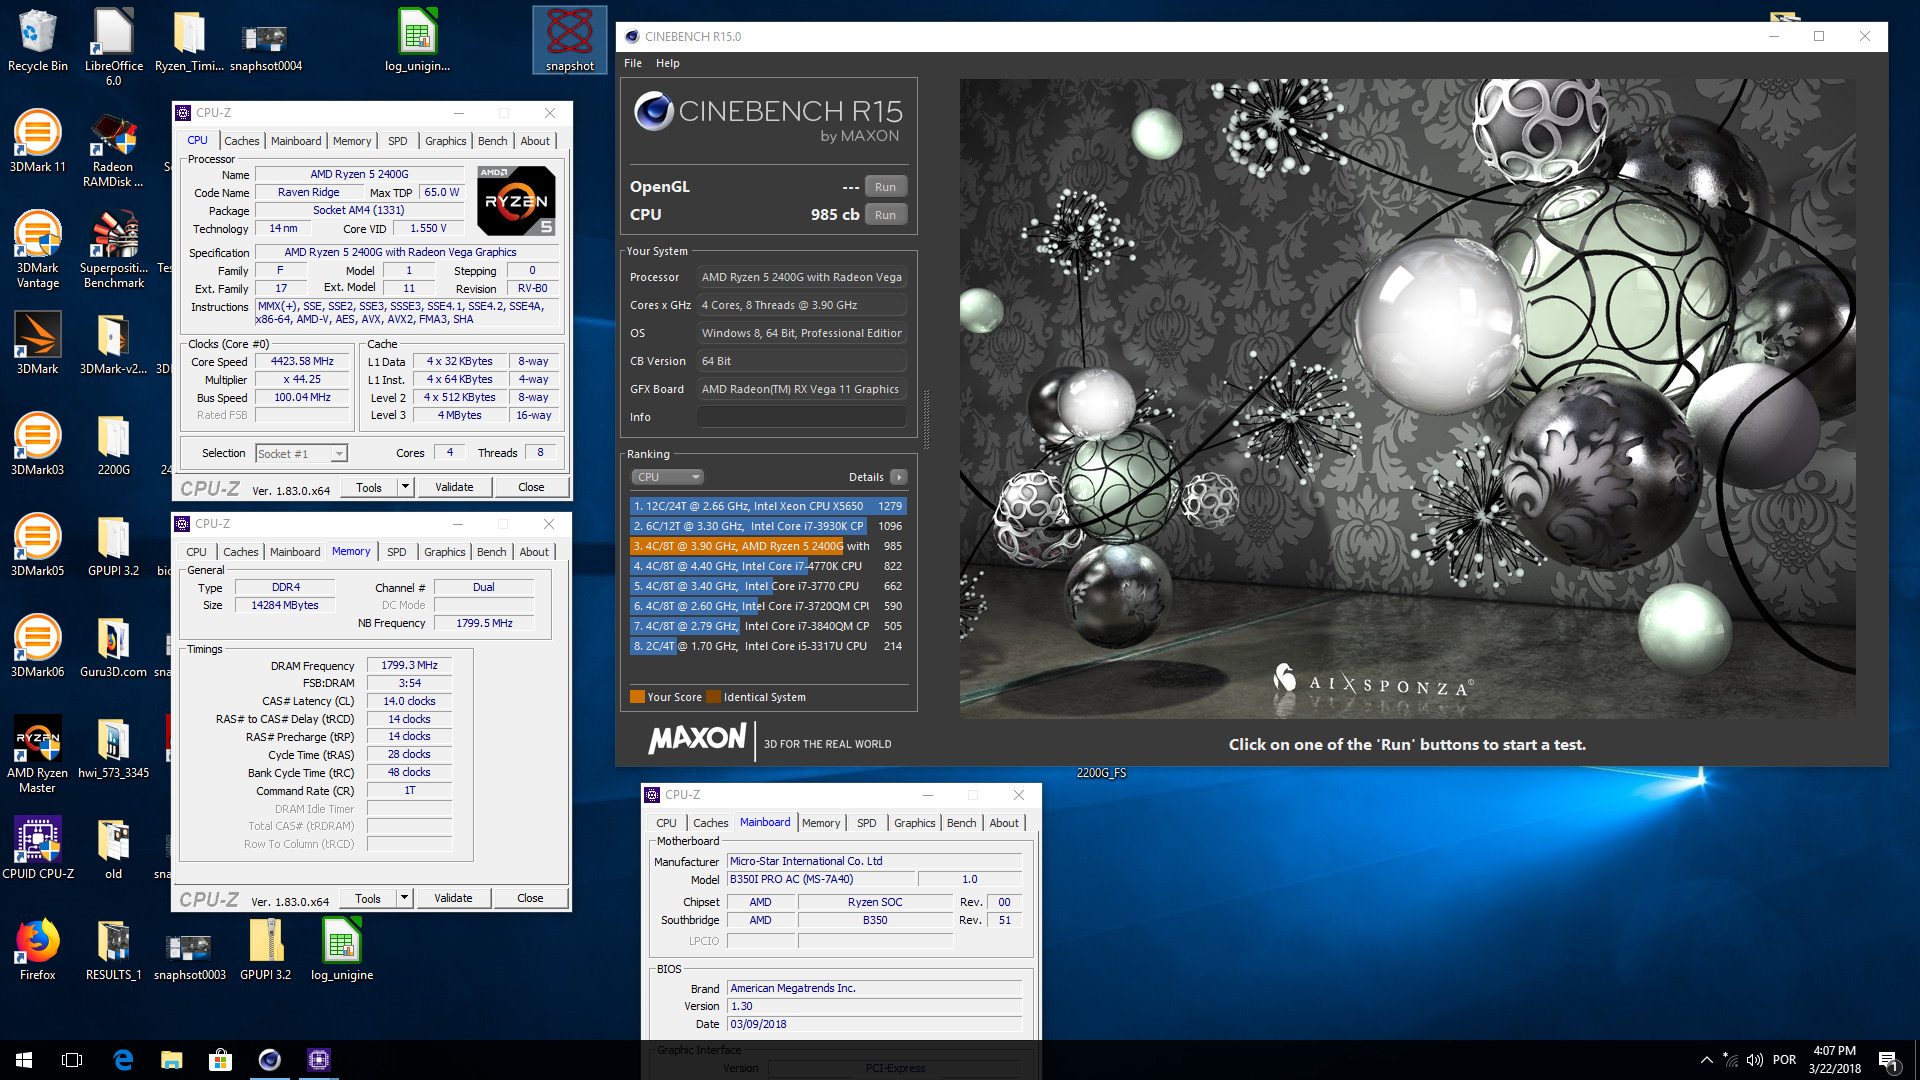Click Validate in CPU-Z Memory window

(x=453, y=898)
